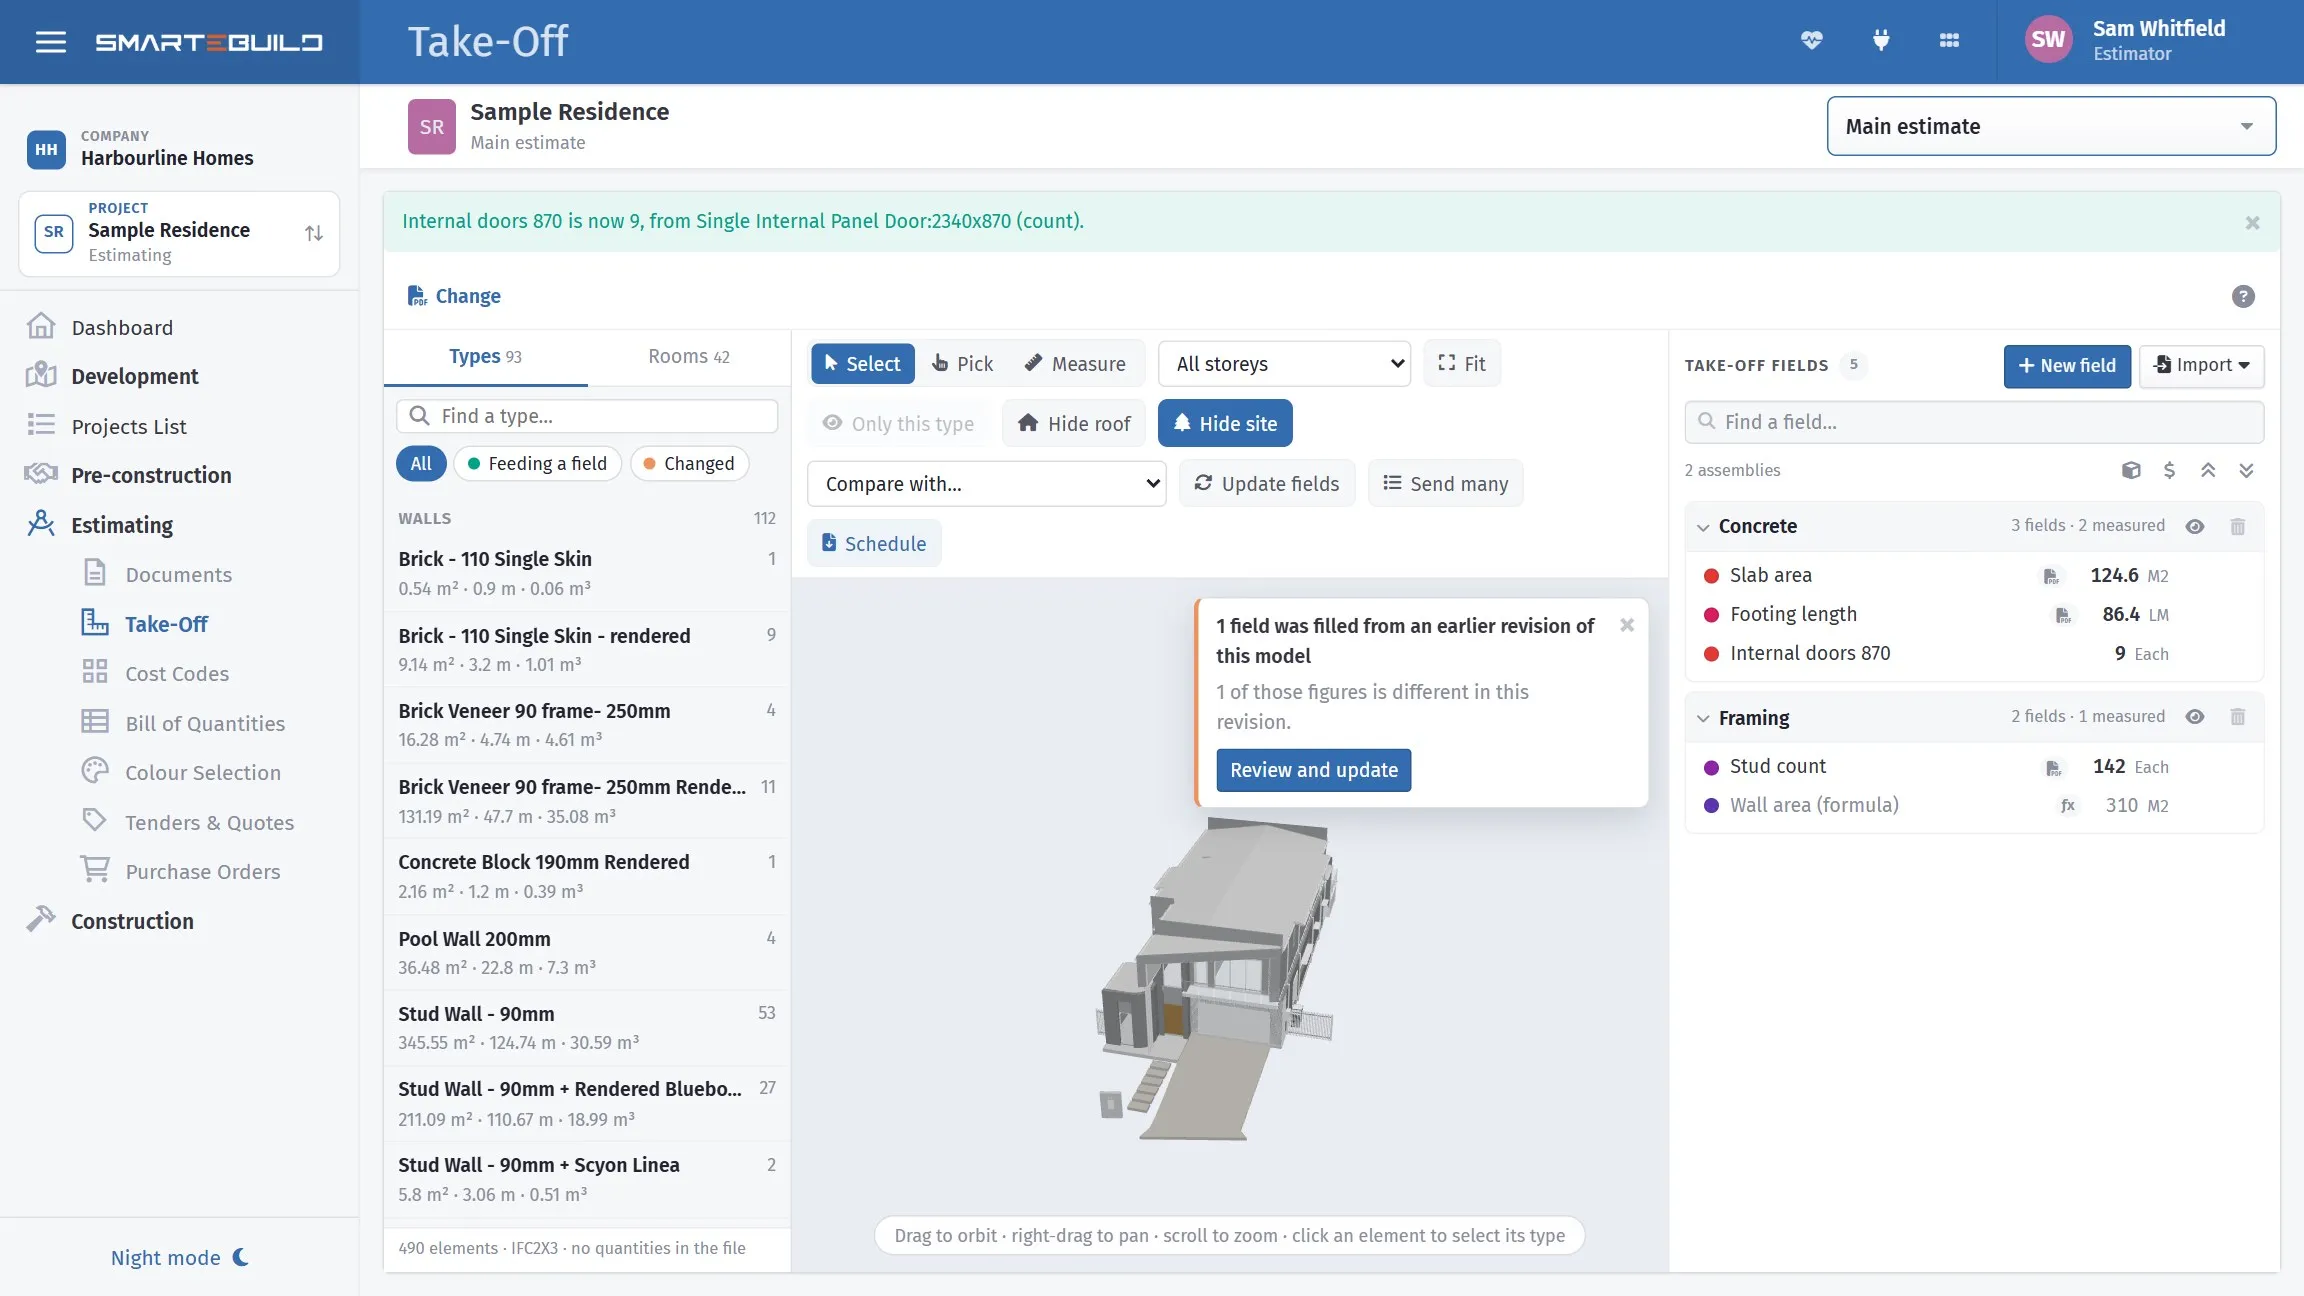Click formula fx icon beside Wall area

tap(2068, 806)
